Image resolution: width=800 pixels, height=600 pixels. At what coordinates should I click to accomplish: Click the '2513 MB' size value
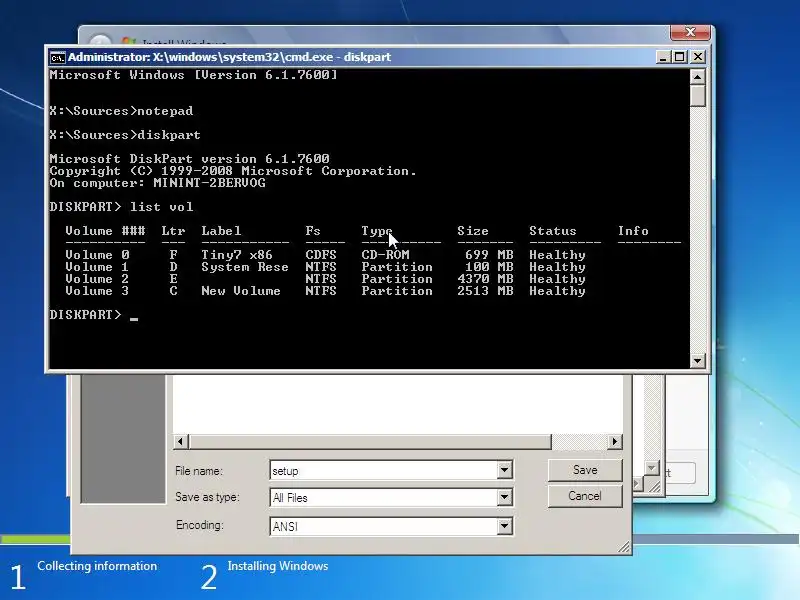point(485,291)
